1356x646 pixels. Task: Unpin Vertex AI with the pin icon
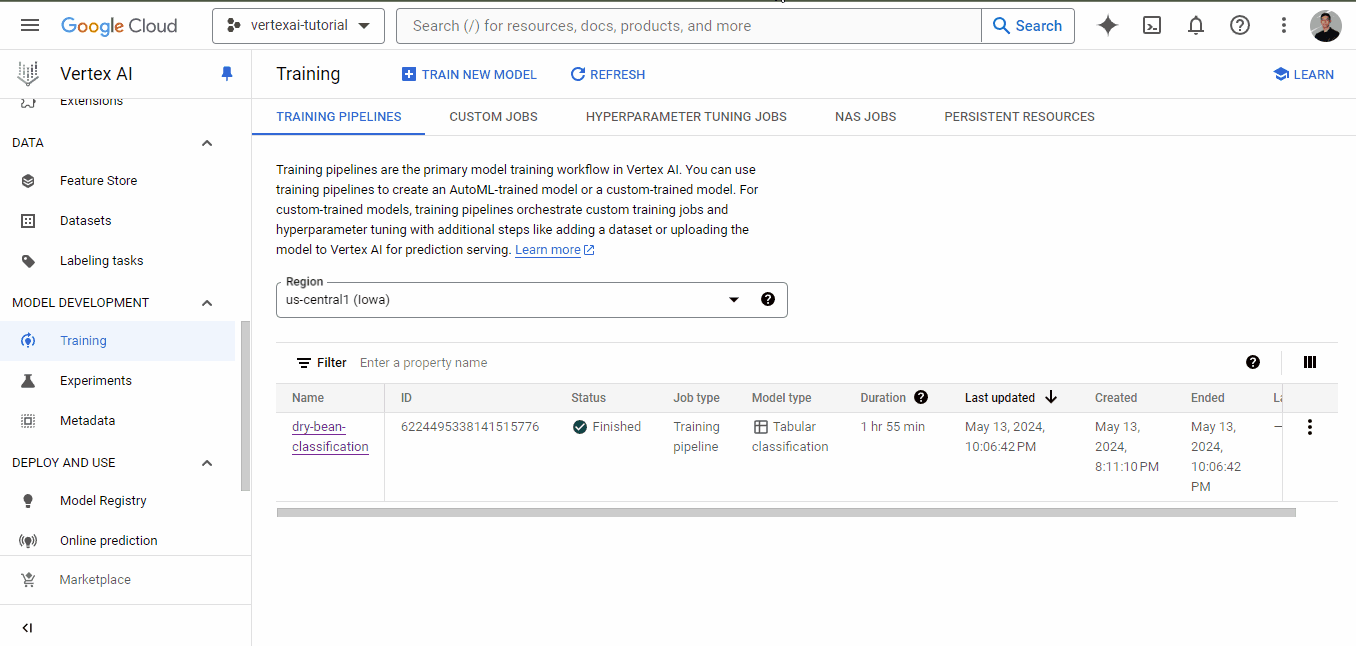tap(227, 74)
